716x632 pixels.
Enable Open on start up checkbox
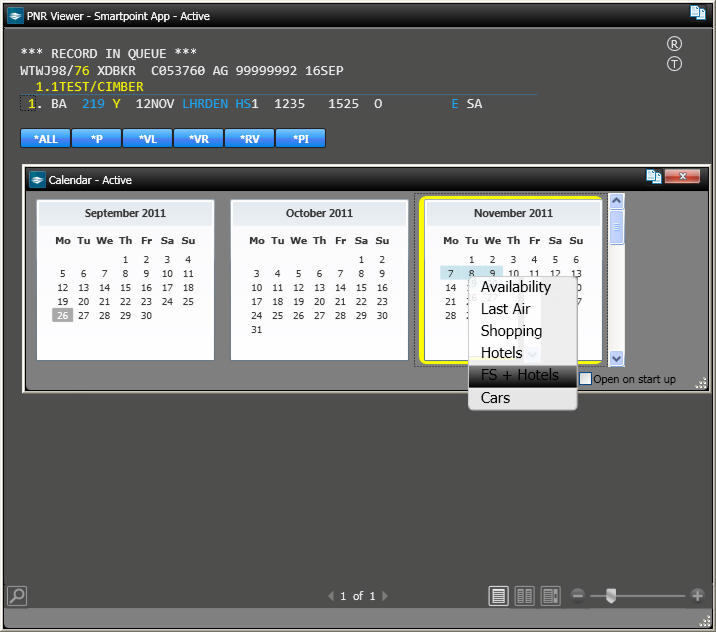click(x=585, y=379)
